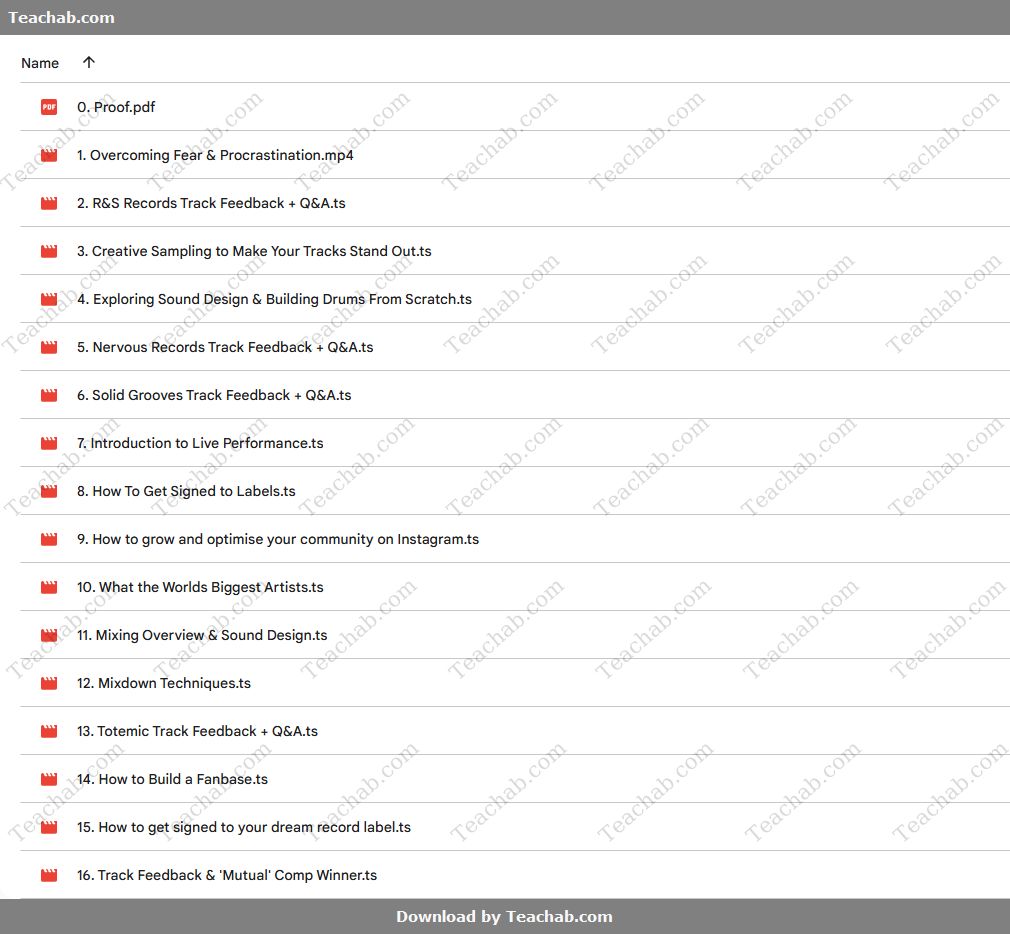Viewport: 1010px width, 934px height.
Task: Open Mixing Overview & Sound Design.ts
Action: click(202, 635)
